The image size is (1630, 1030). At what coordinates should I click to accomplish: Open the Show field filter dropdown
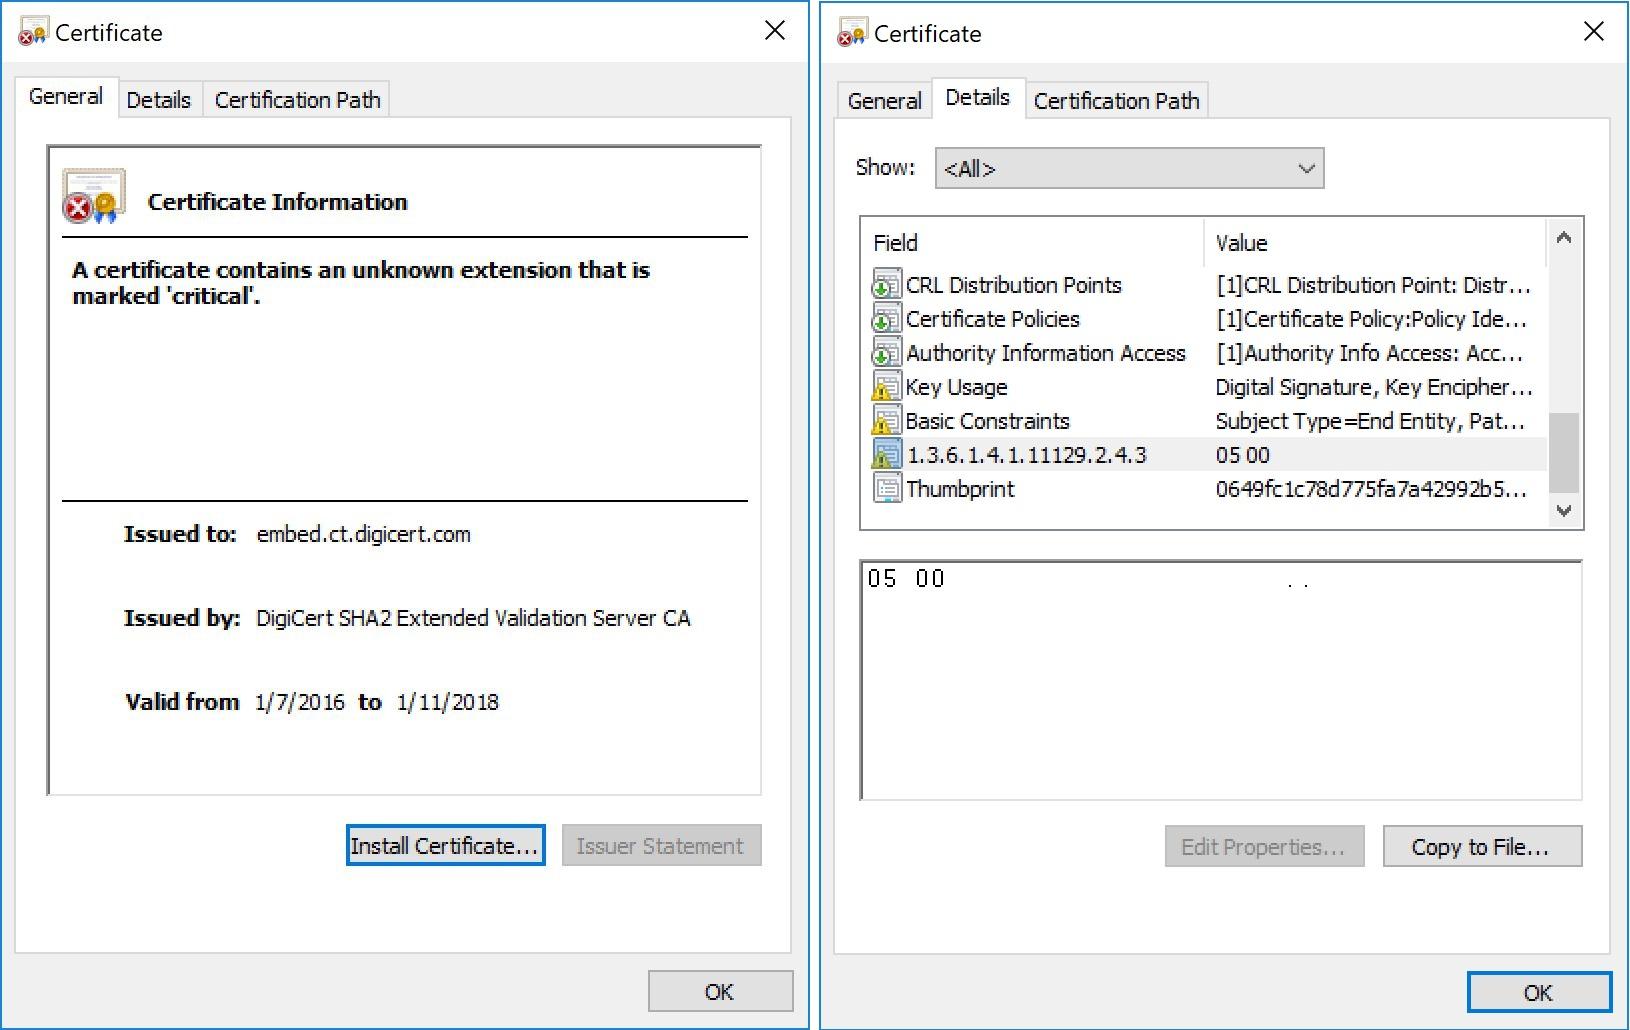tap(1128, 168)
